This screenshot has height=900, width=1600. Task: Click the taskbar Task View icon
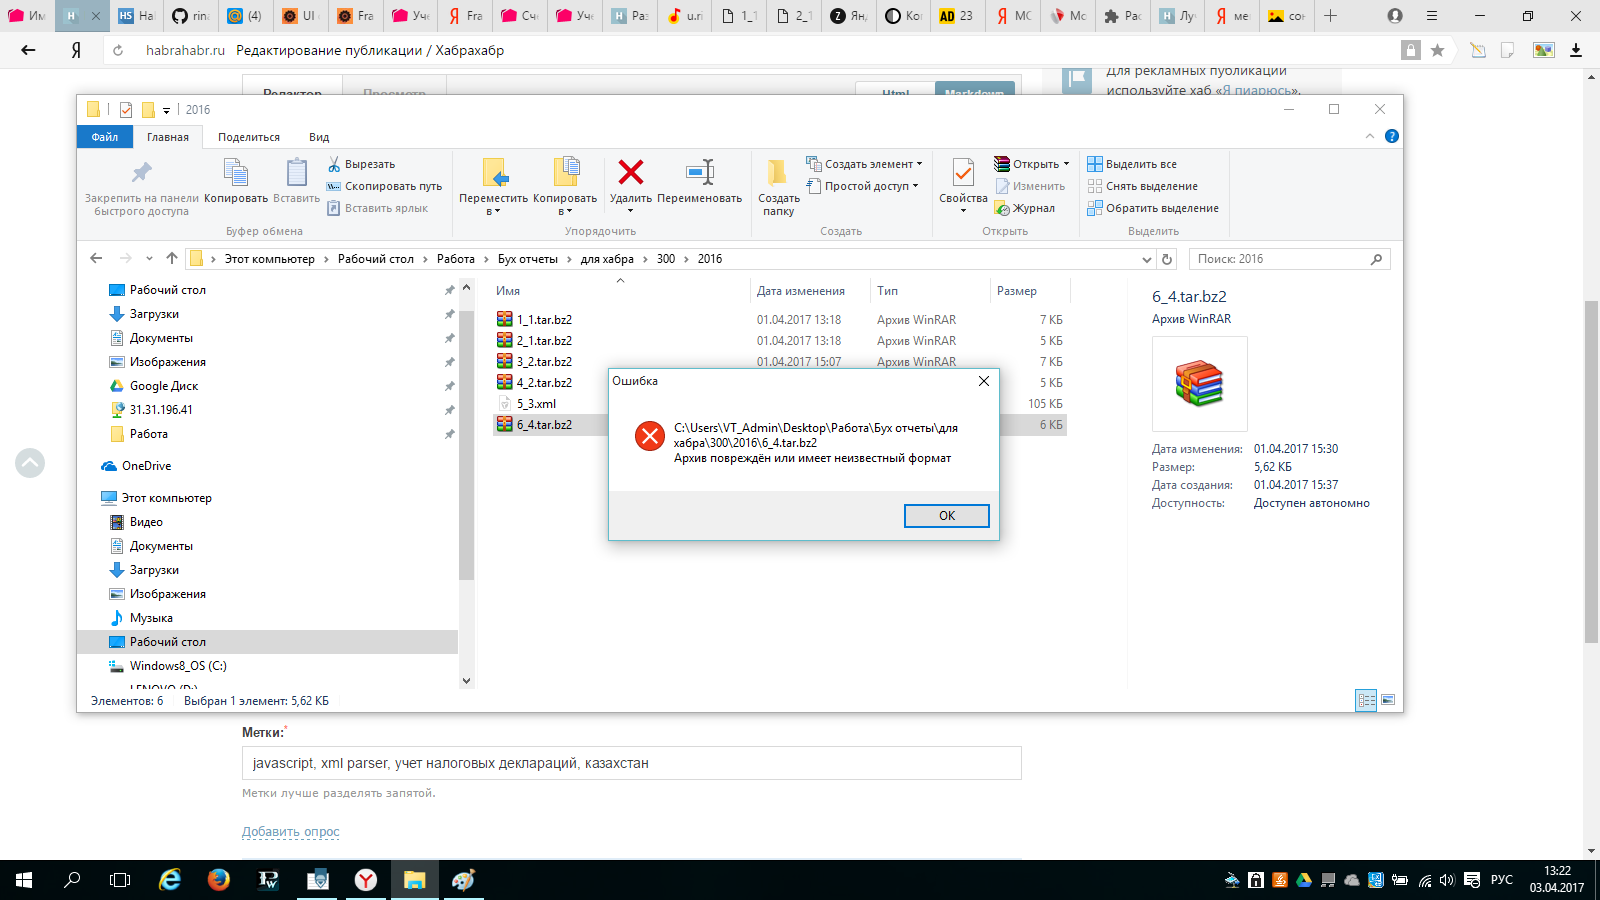pyautogui.click(x=120, y=880)
